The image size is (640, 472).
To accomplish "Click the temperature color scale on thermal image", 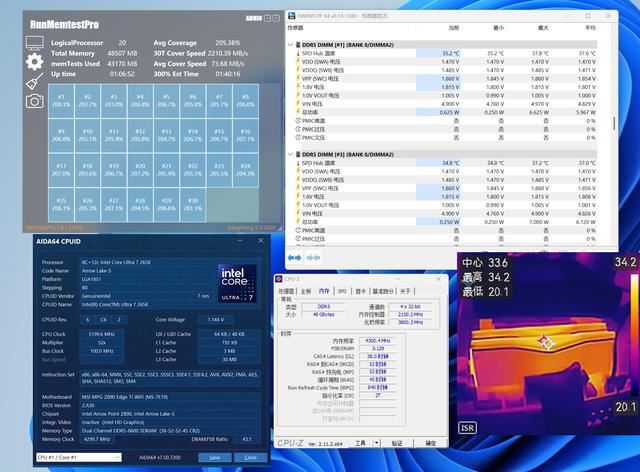I will point(634,335).
